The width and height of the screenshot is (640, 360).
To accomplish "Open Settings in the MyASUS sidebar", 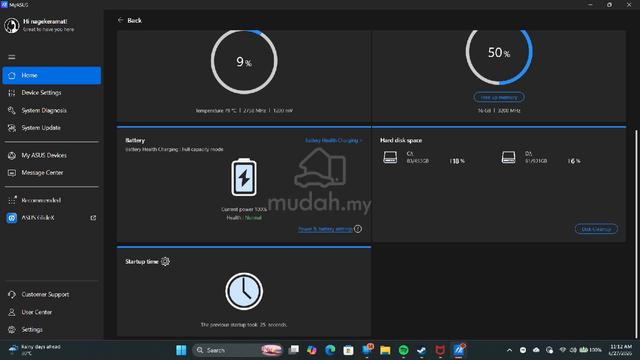I will click(x=51, y=330).
